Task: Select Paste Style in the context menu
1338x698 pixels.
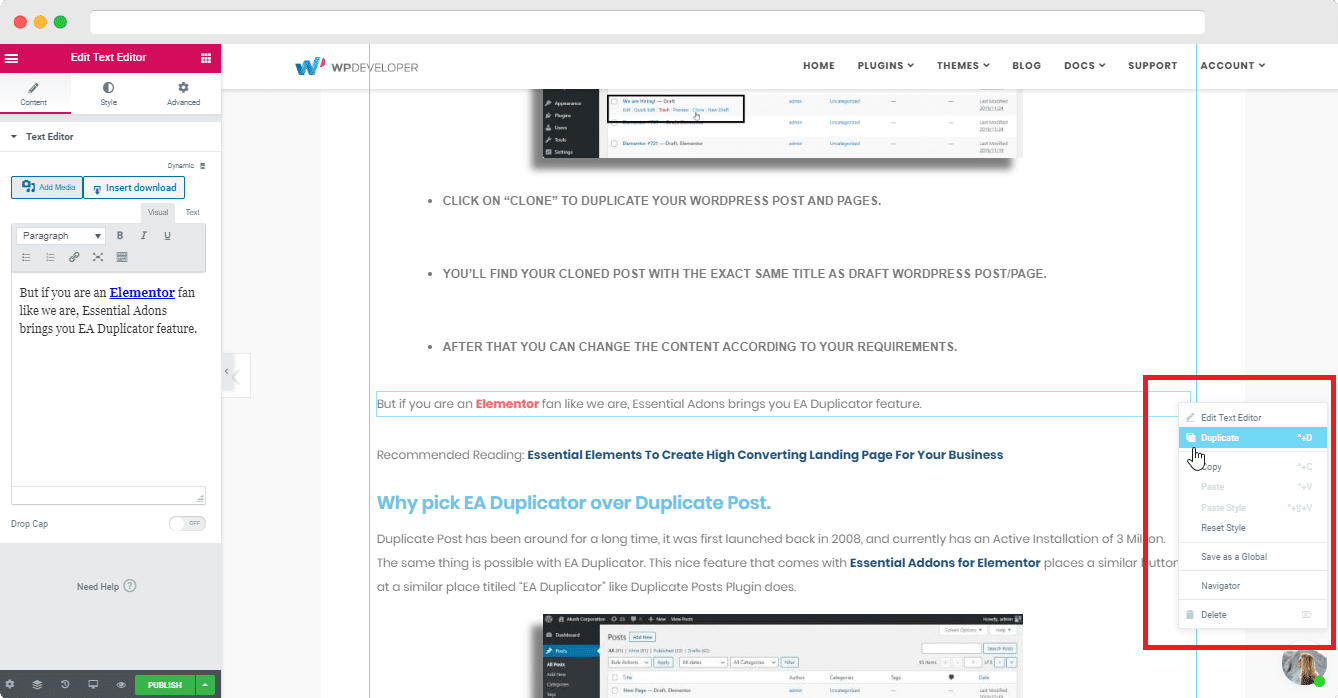Action: (1253, 508)
